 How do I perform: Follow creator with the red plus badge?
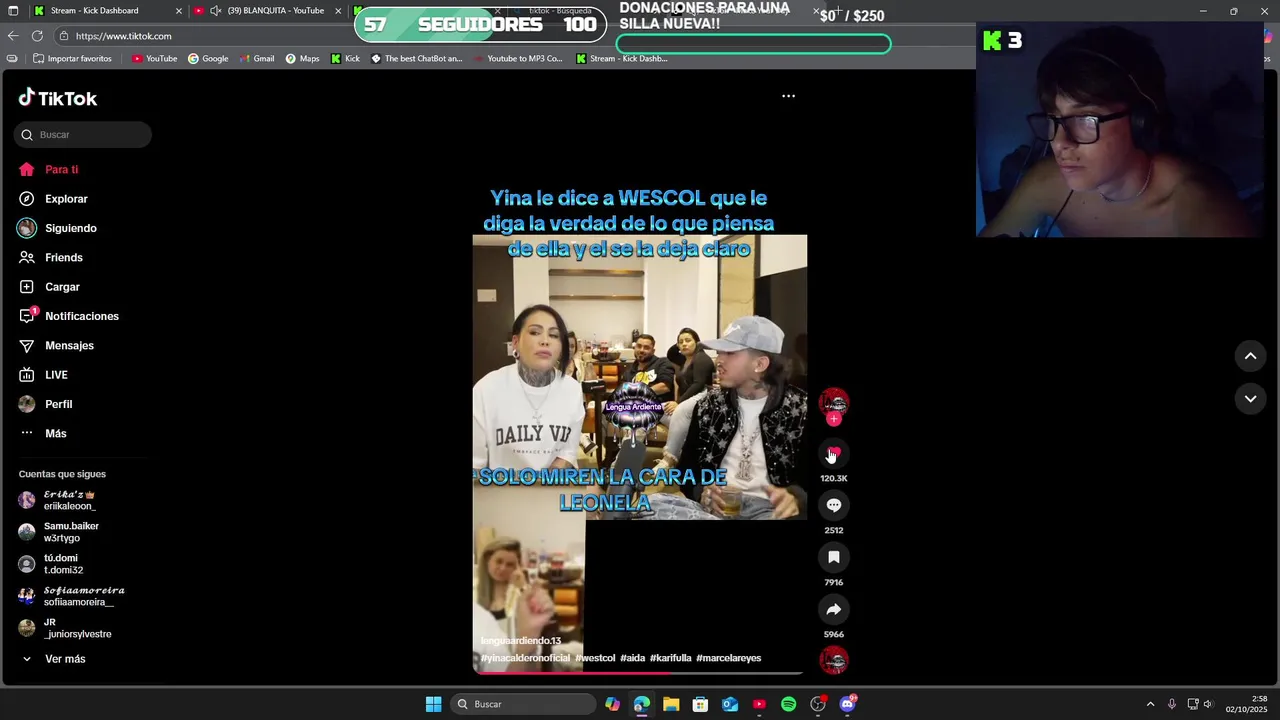pos(834,419)
